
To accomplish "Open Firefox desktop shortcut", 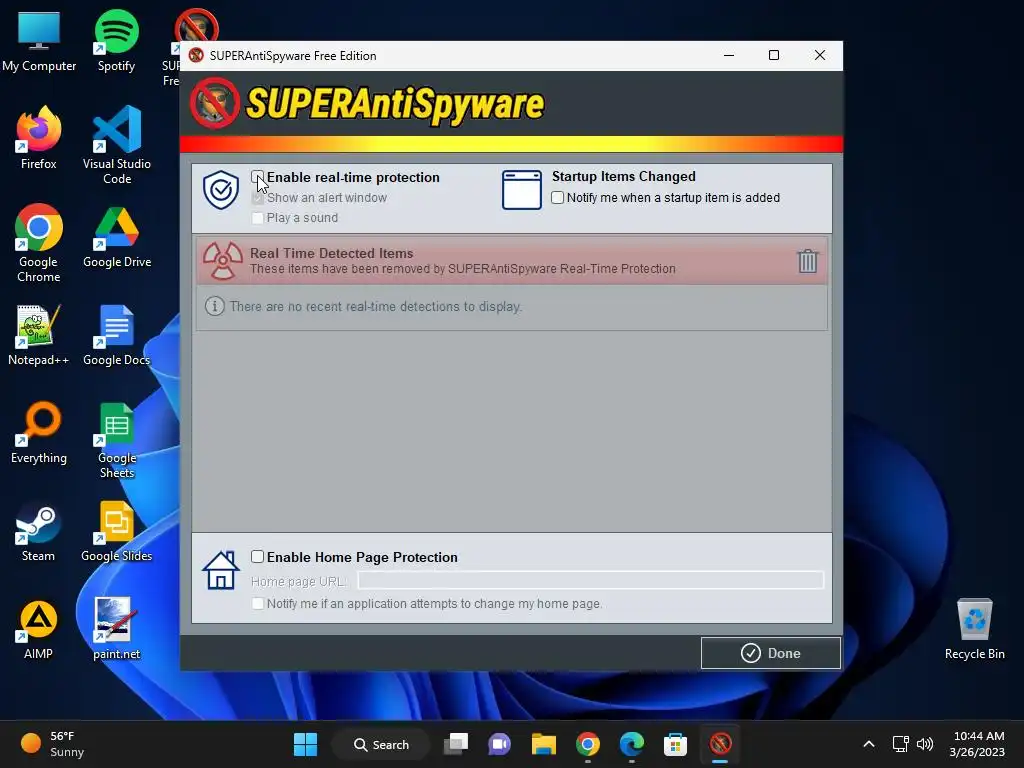I will pos(39,138).
